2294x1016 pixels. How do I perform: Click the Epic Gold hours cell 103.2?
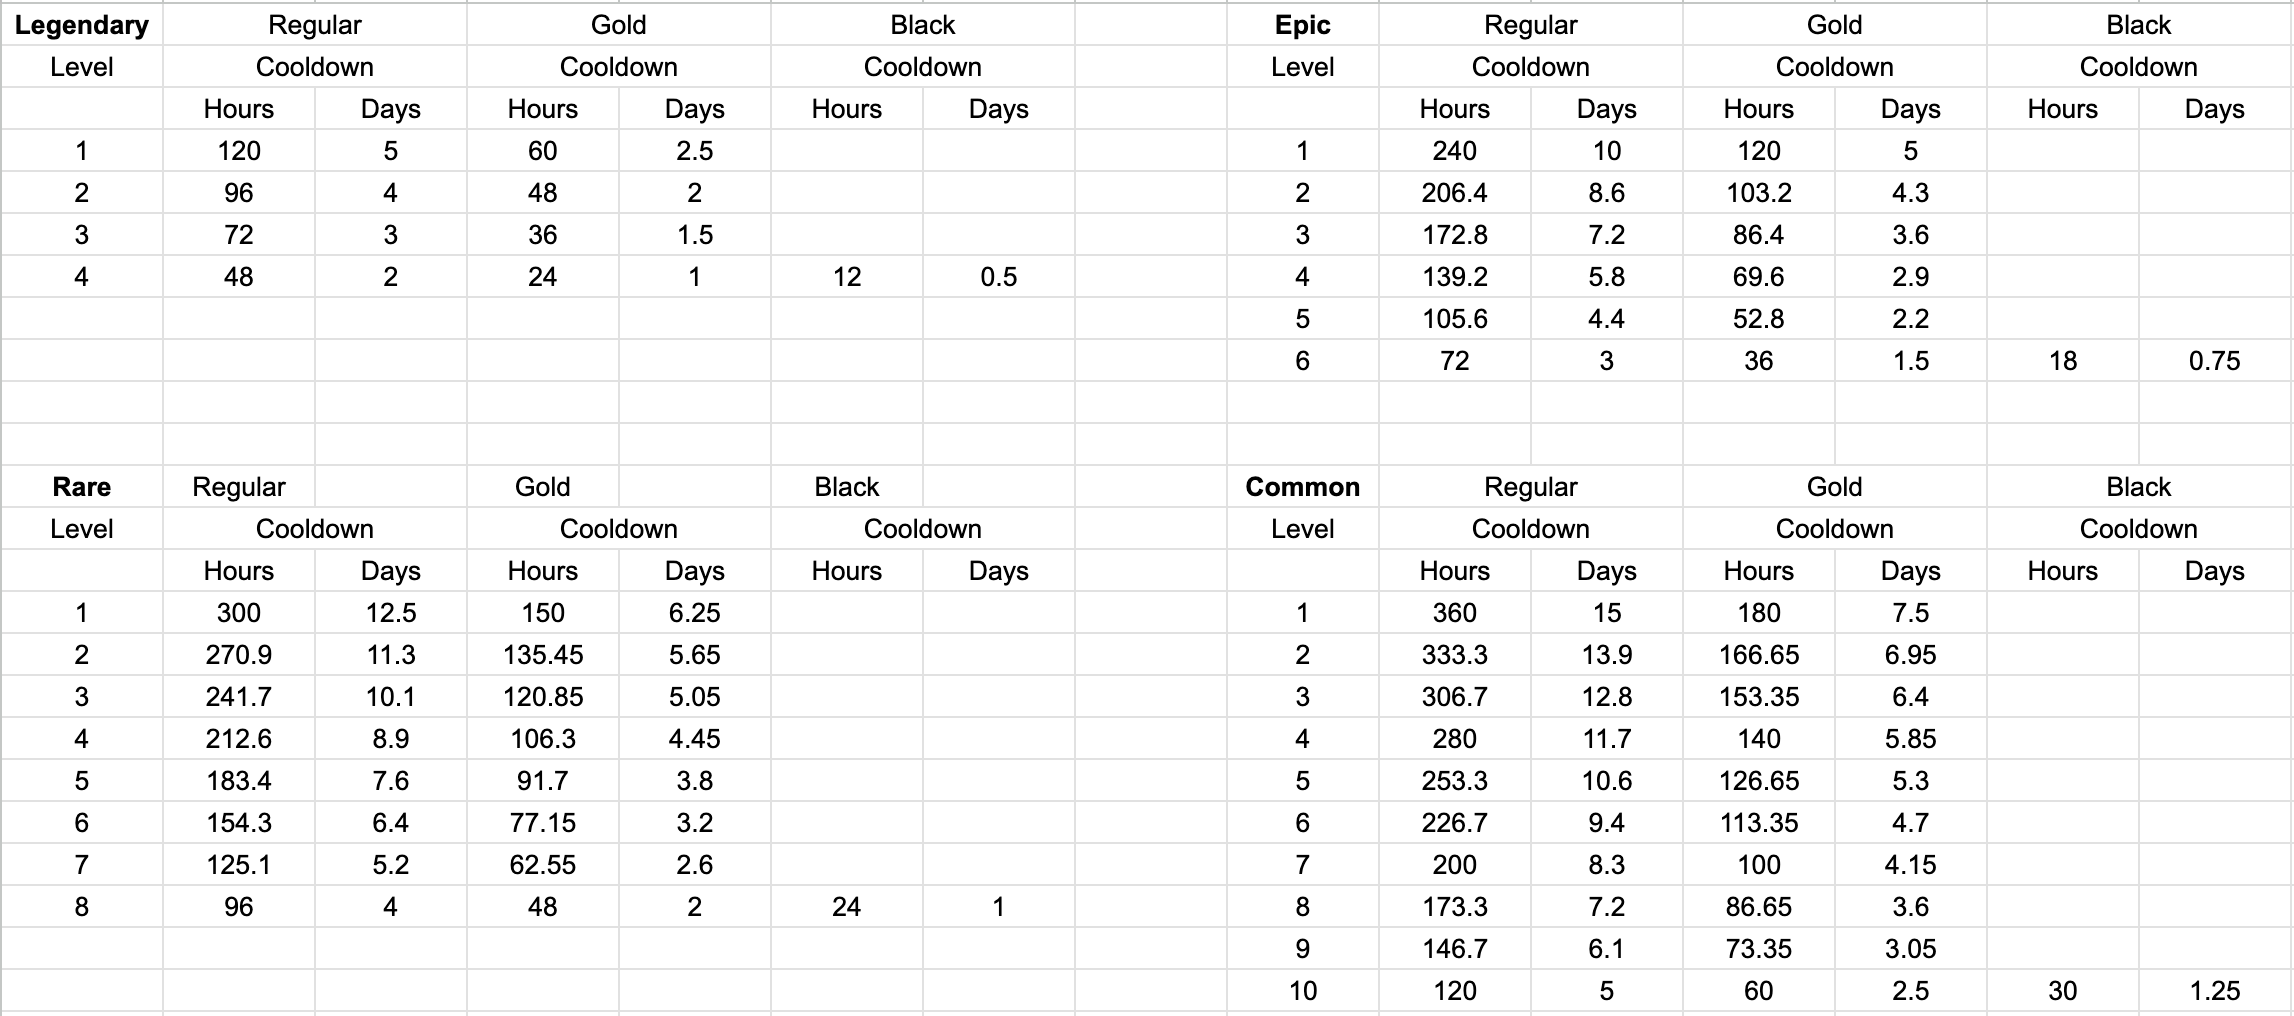point(1758,193)
